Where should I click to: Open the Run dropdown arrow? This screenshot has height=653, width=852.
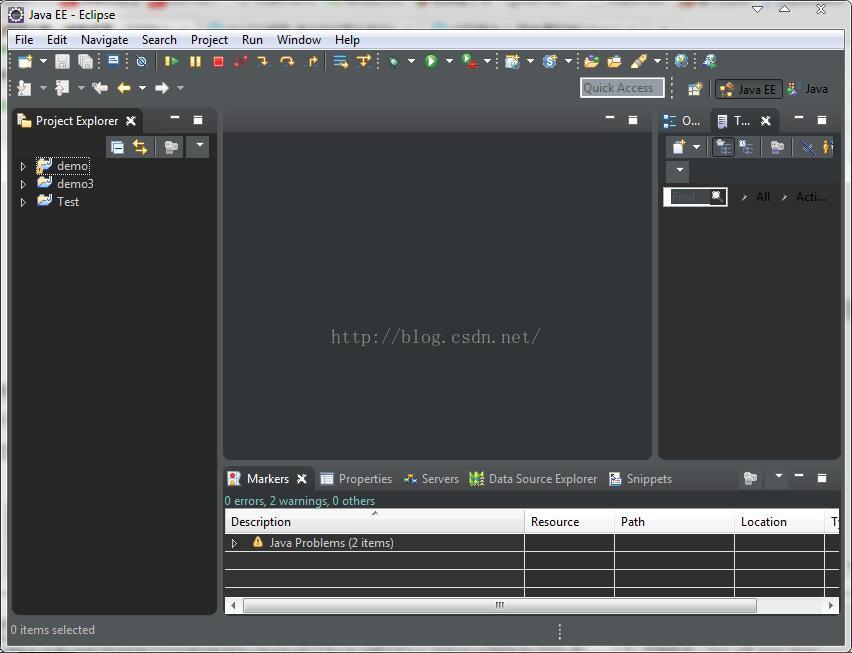click(449, 61)
